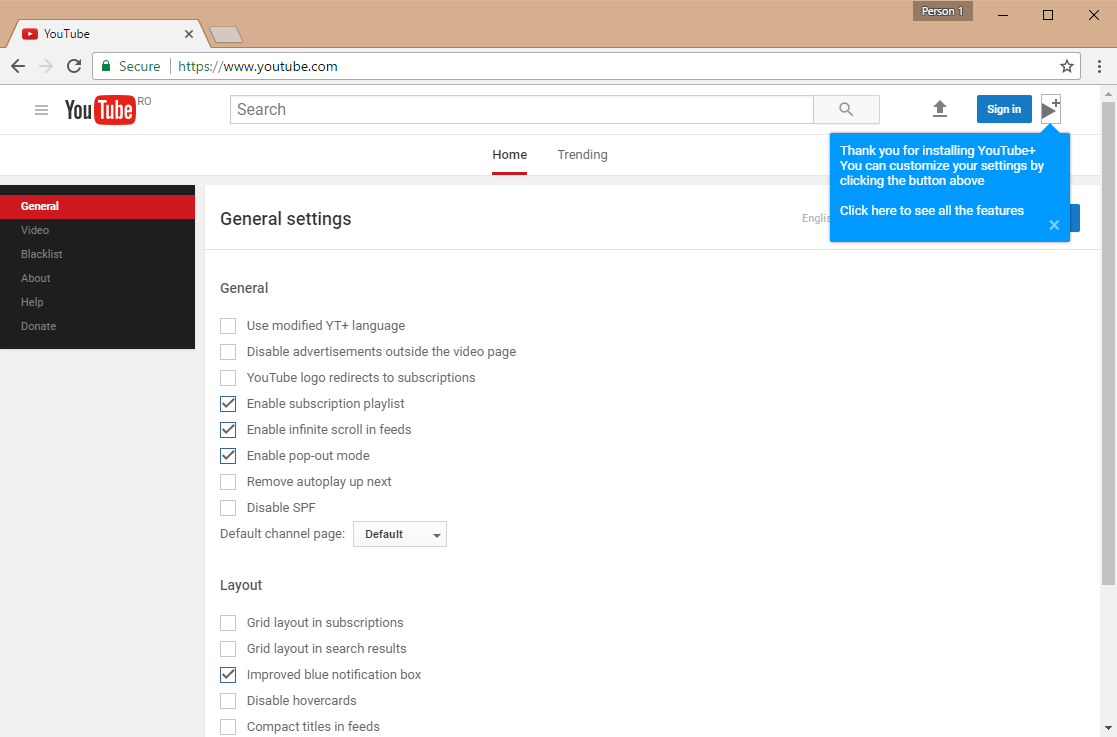This screenshot has height=737, width=1117.
Task: Open a new tab button
Action: coord(227,34)
